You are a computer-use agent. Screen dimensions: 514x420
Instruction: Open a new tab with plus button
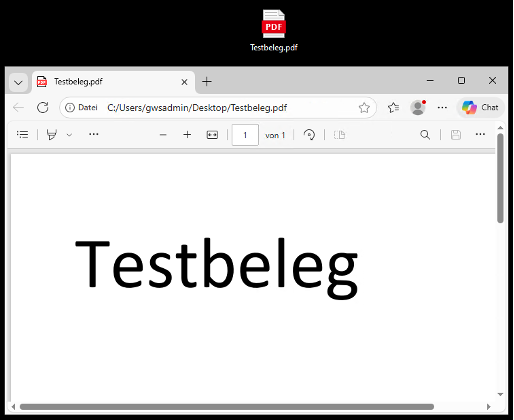pos(207,82)
